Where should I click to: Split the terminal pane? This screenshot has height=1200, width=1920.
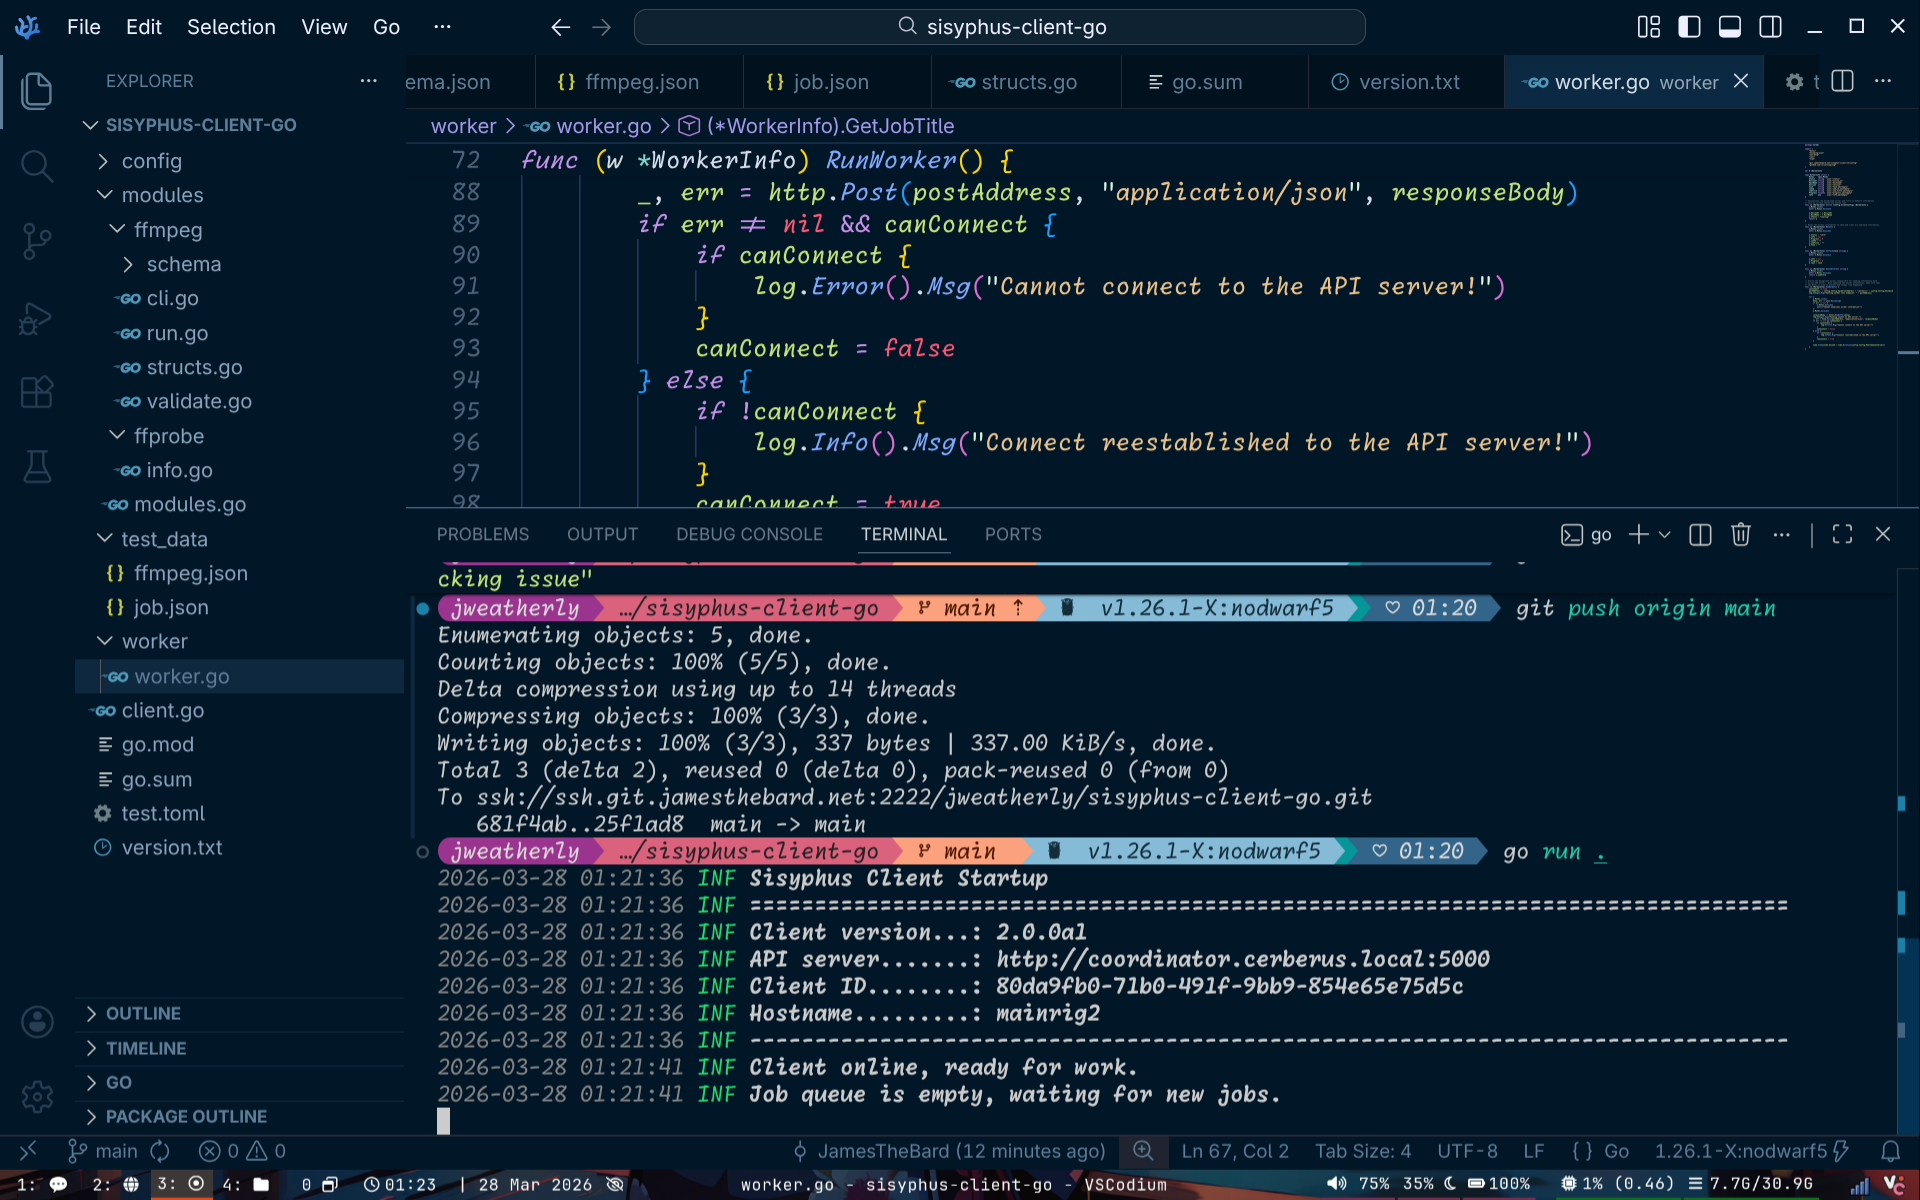[x=1700, y=535]
